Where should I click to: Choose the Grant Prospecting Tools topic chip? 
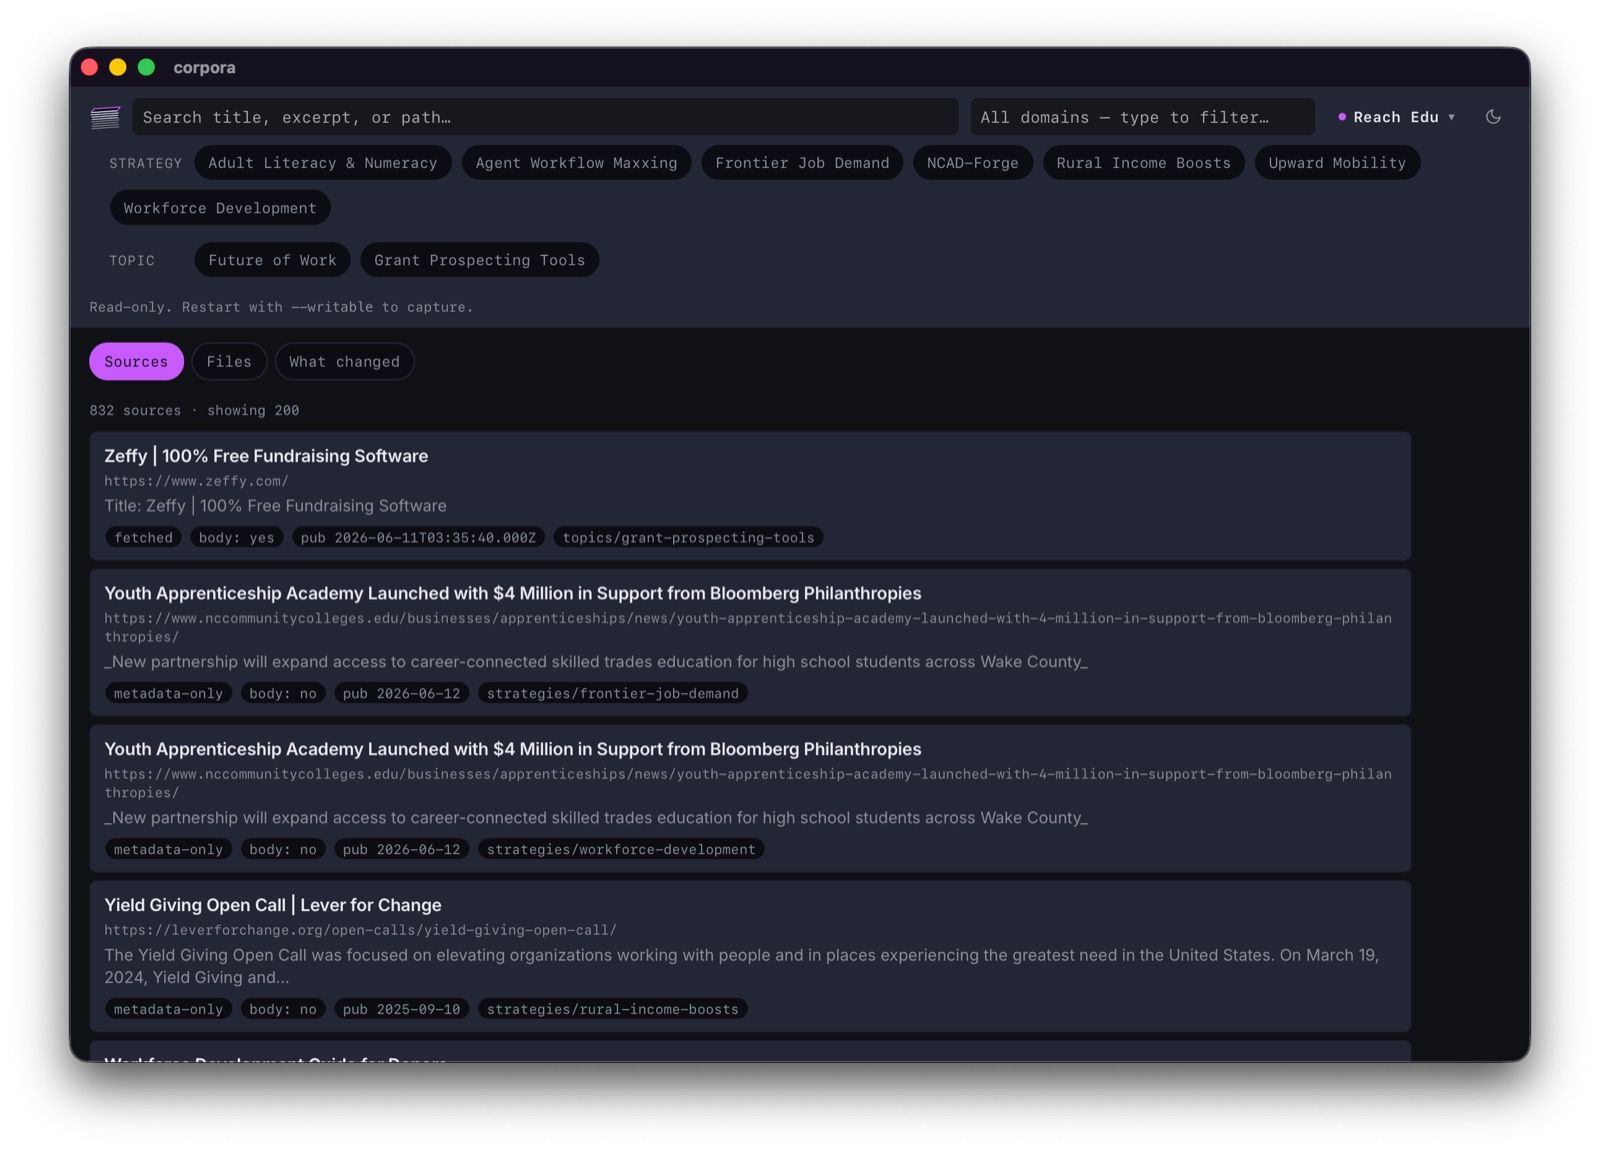pyautogui.click(x=479, y=260)
